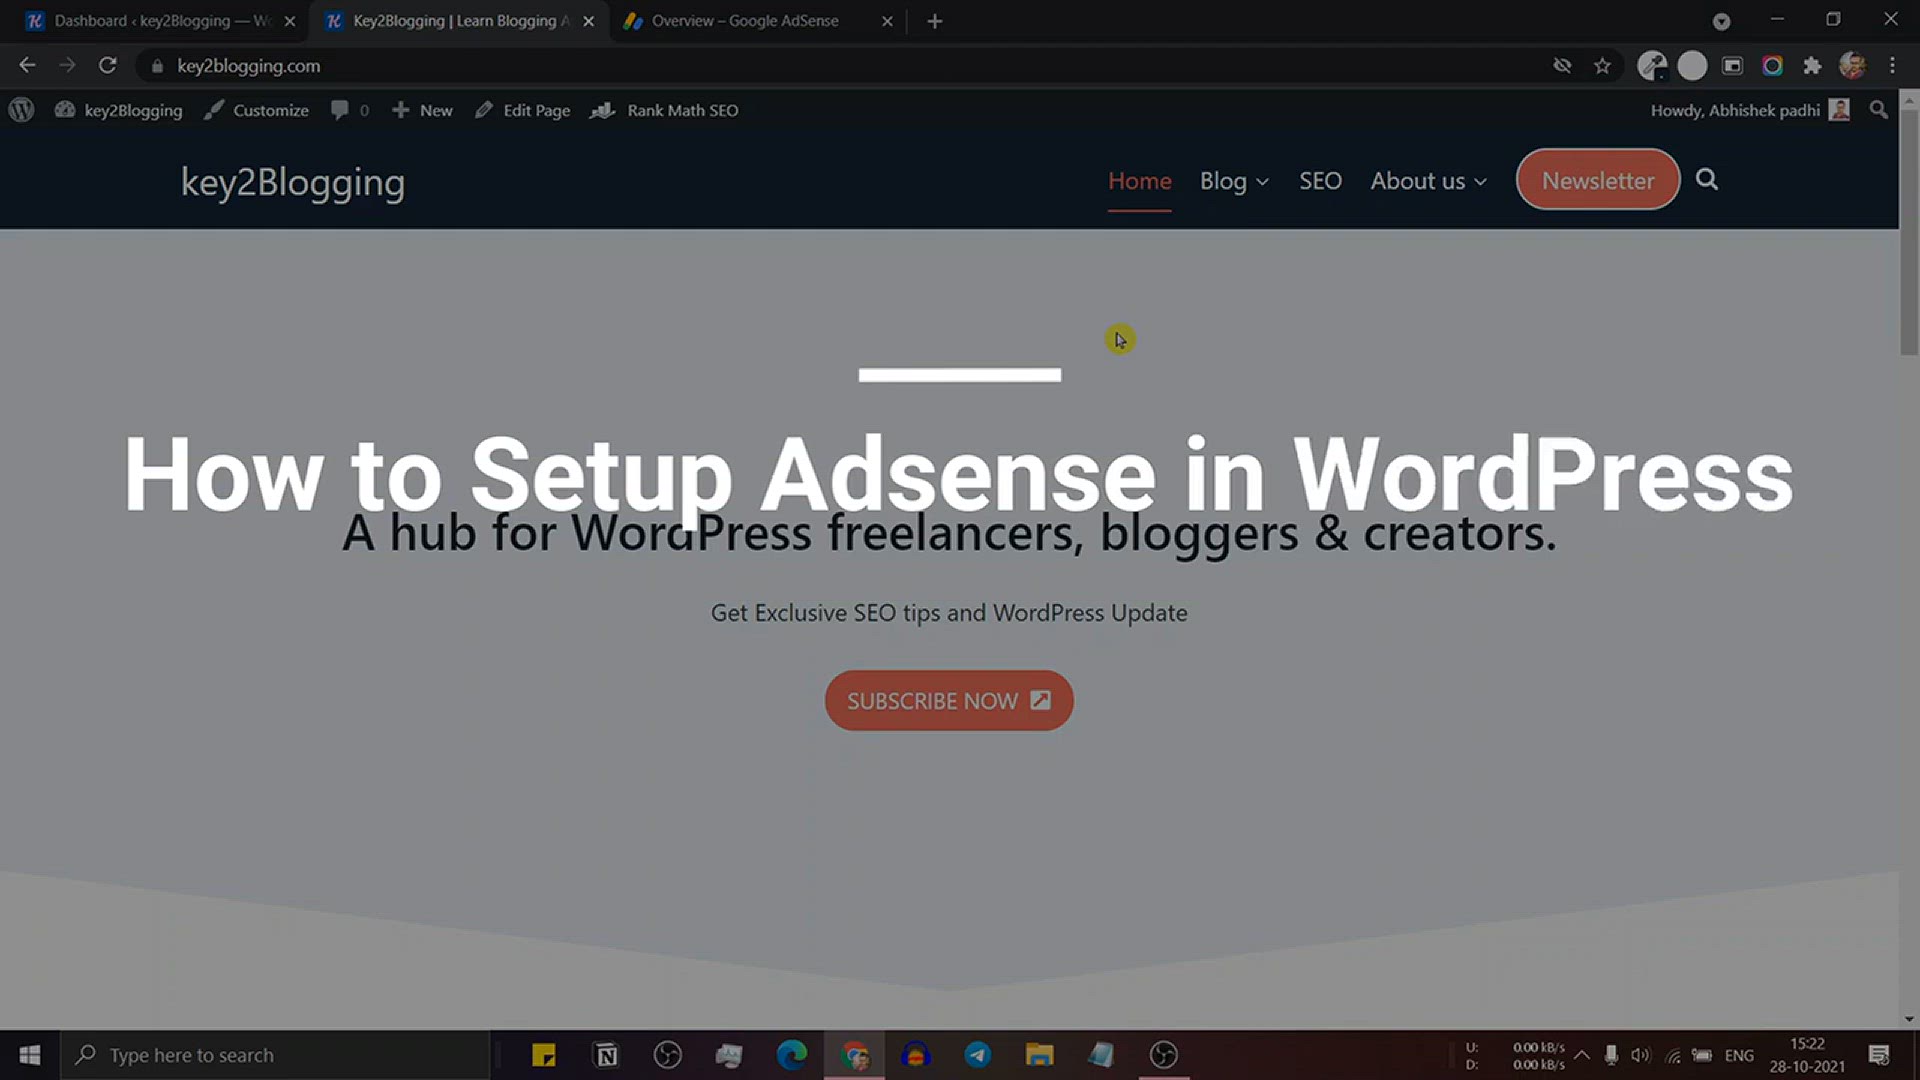
Task: Open Telegram from taskbar
Action: point(978,1055)
